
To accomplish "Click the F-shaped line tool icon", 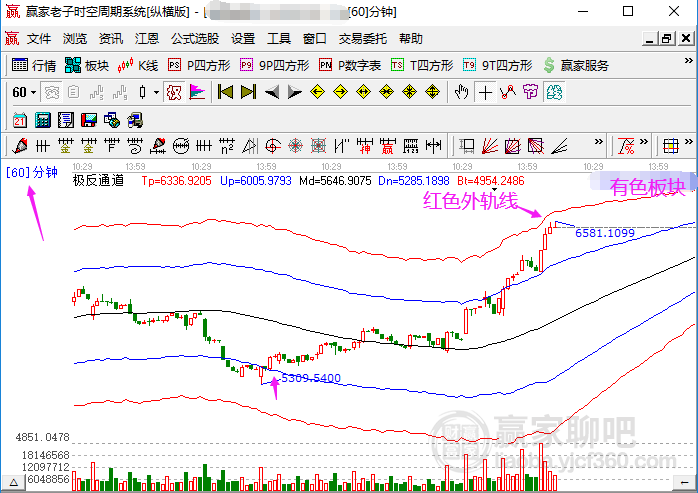I will (112, 146).
